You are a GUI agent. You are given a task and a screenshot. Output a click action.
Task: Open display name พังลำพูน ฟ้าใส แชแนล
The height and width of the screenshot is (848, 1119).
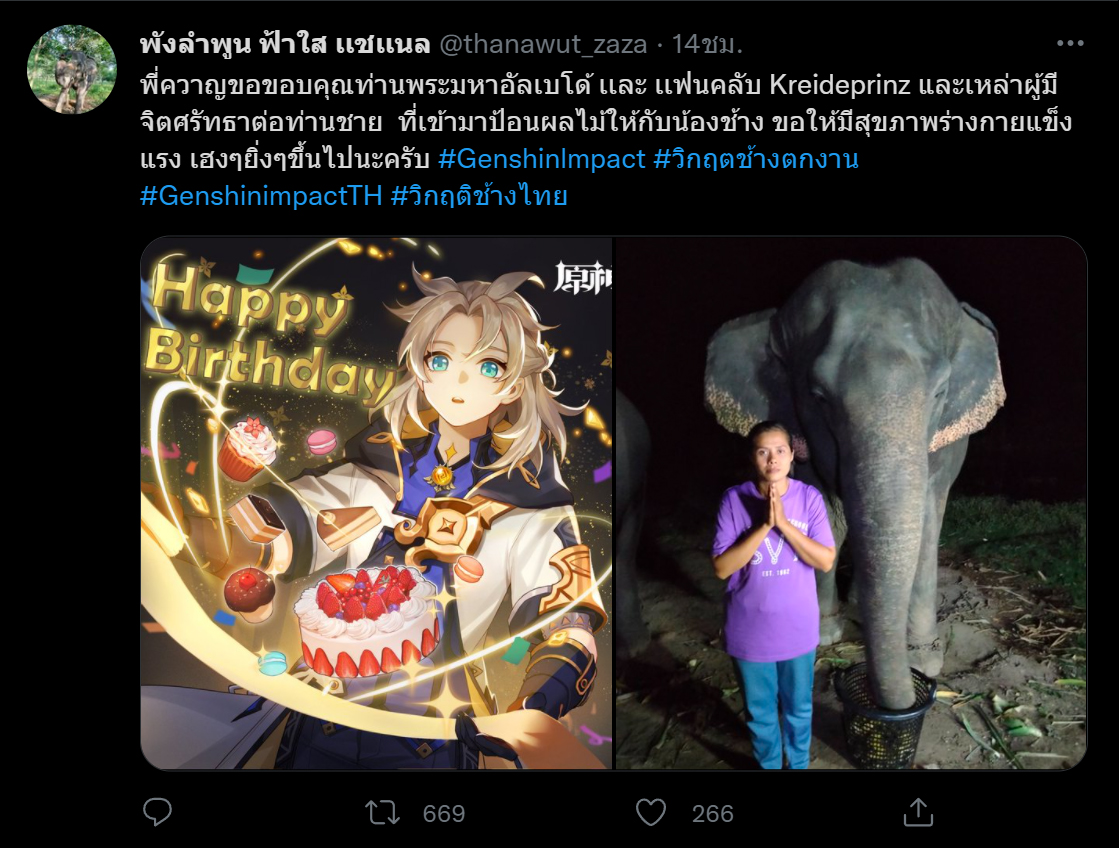pyautogui.click(x=285, y=44)
